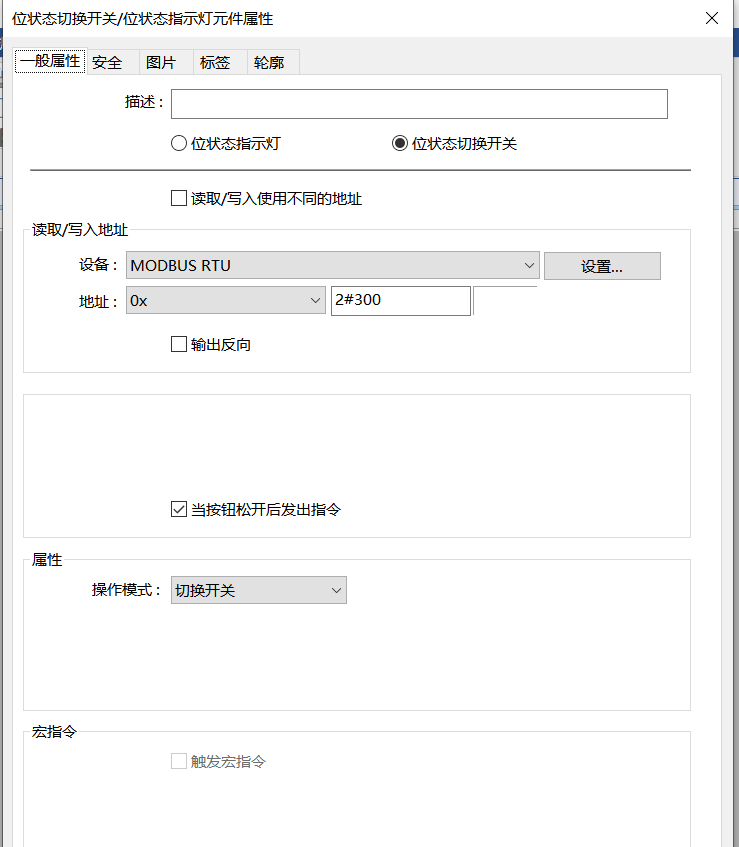739x847 pixels.
Task: Uncheck 当按钮松开后发出指令
Action: (179, 510)
